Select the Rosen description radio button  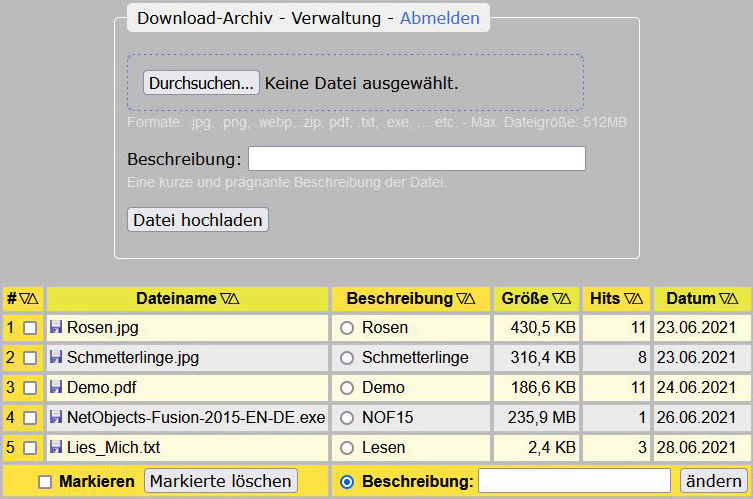(x=347, y=328)
